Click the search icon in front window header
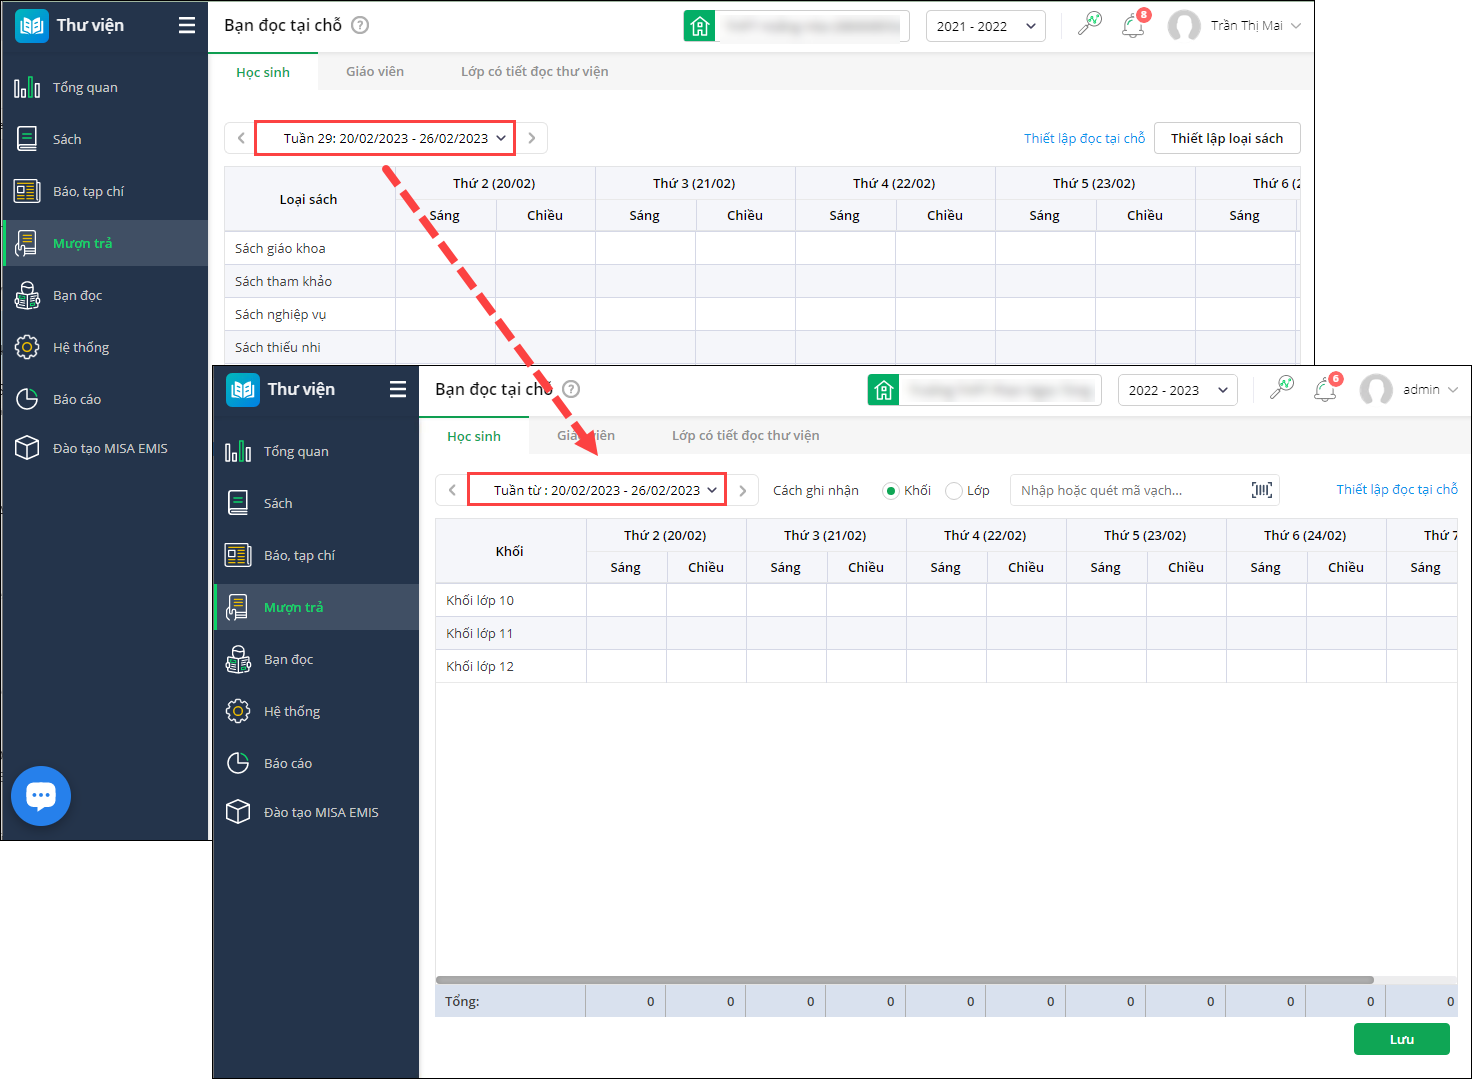This screenshot has width=1472, height=1079. click(x=1281, y=389)
